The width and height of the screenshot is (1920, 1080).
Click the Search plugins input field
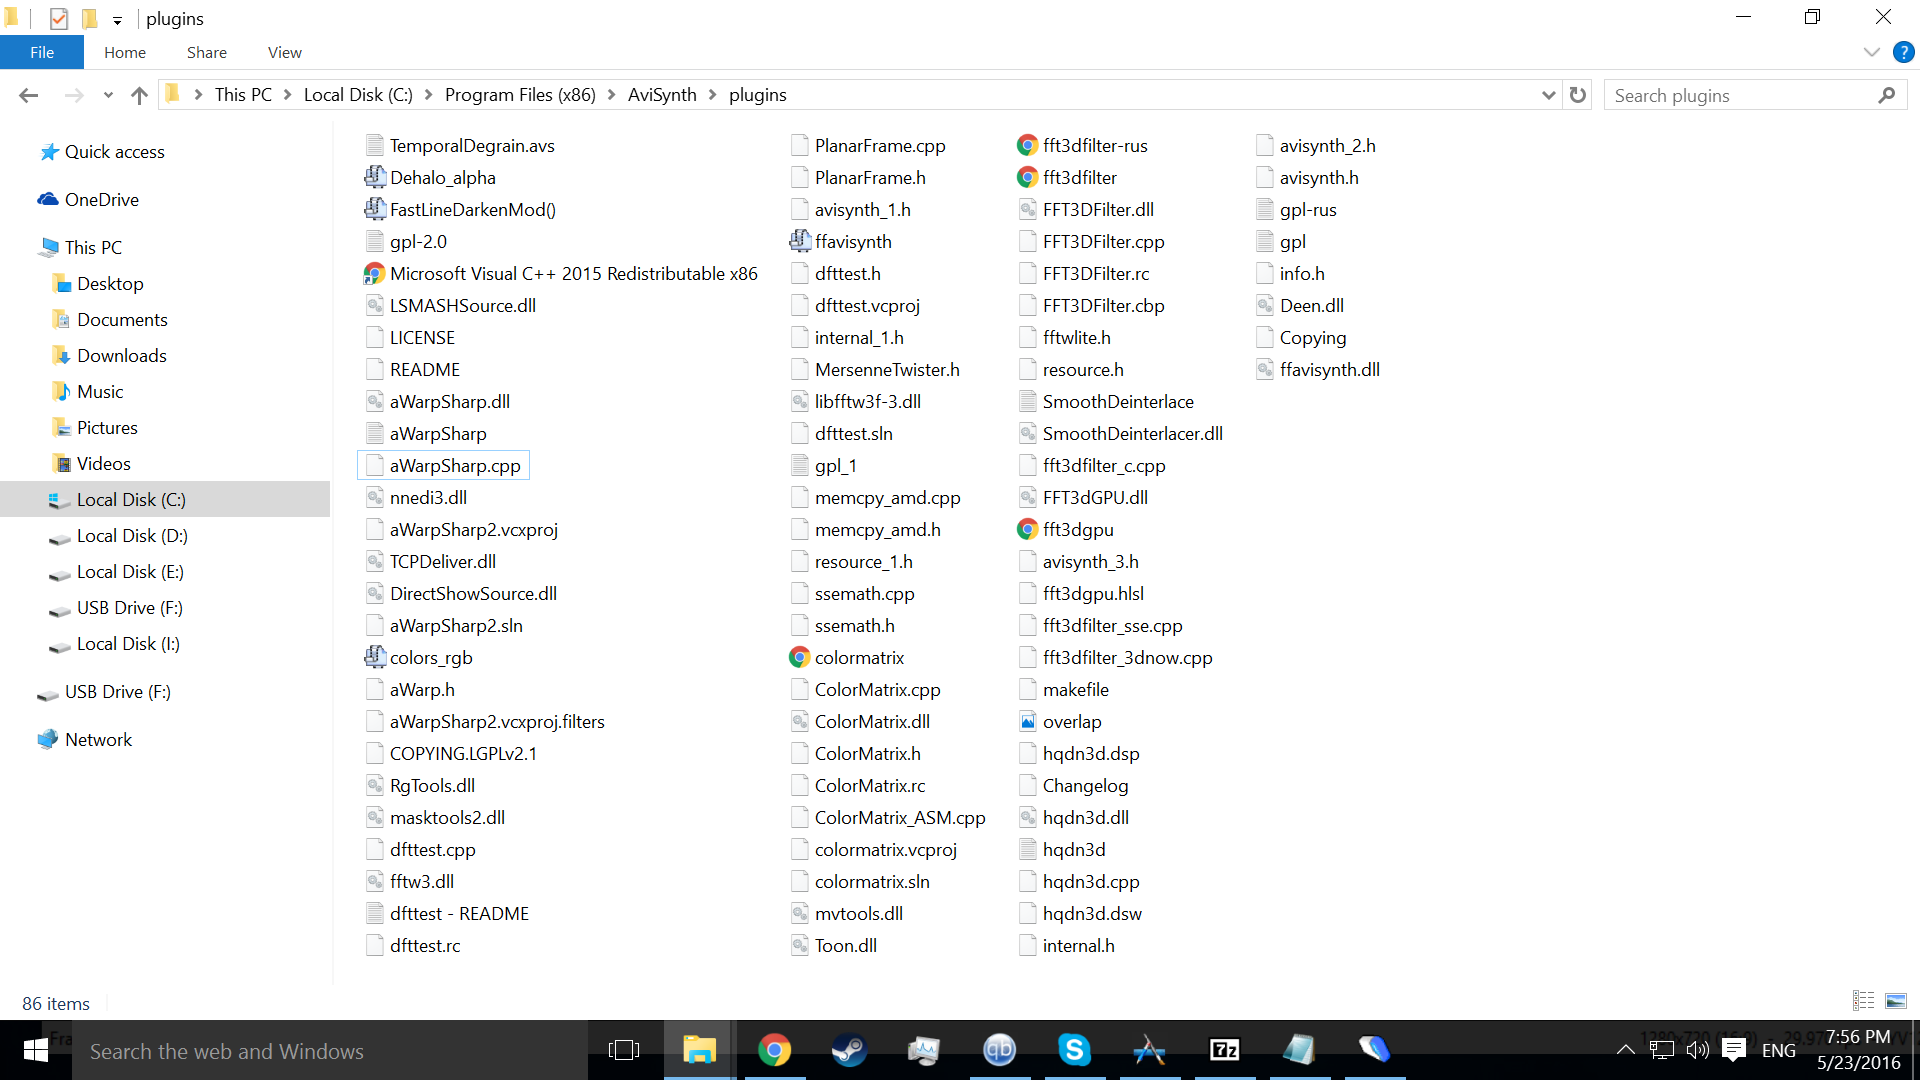1740,95
